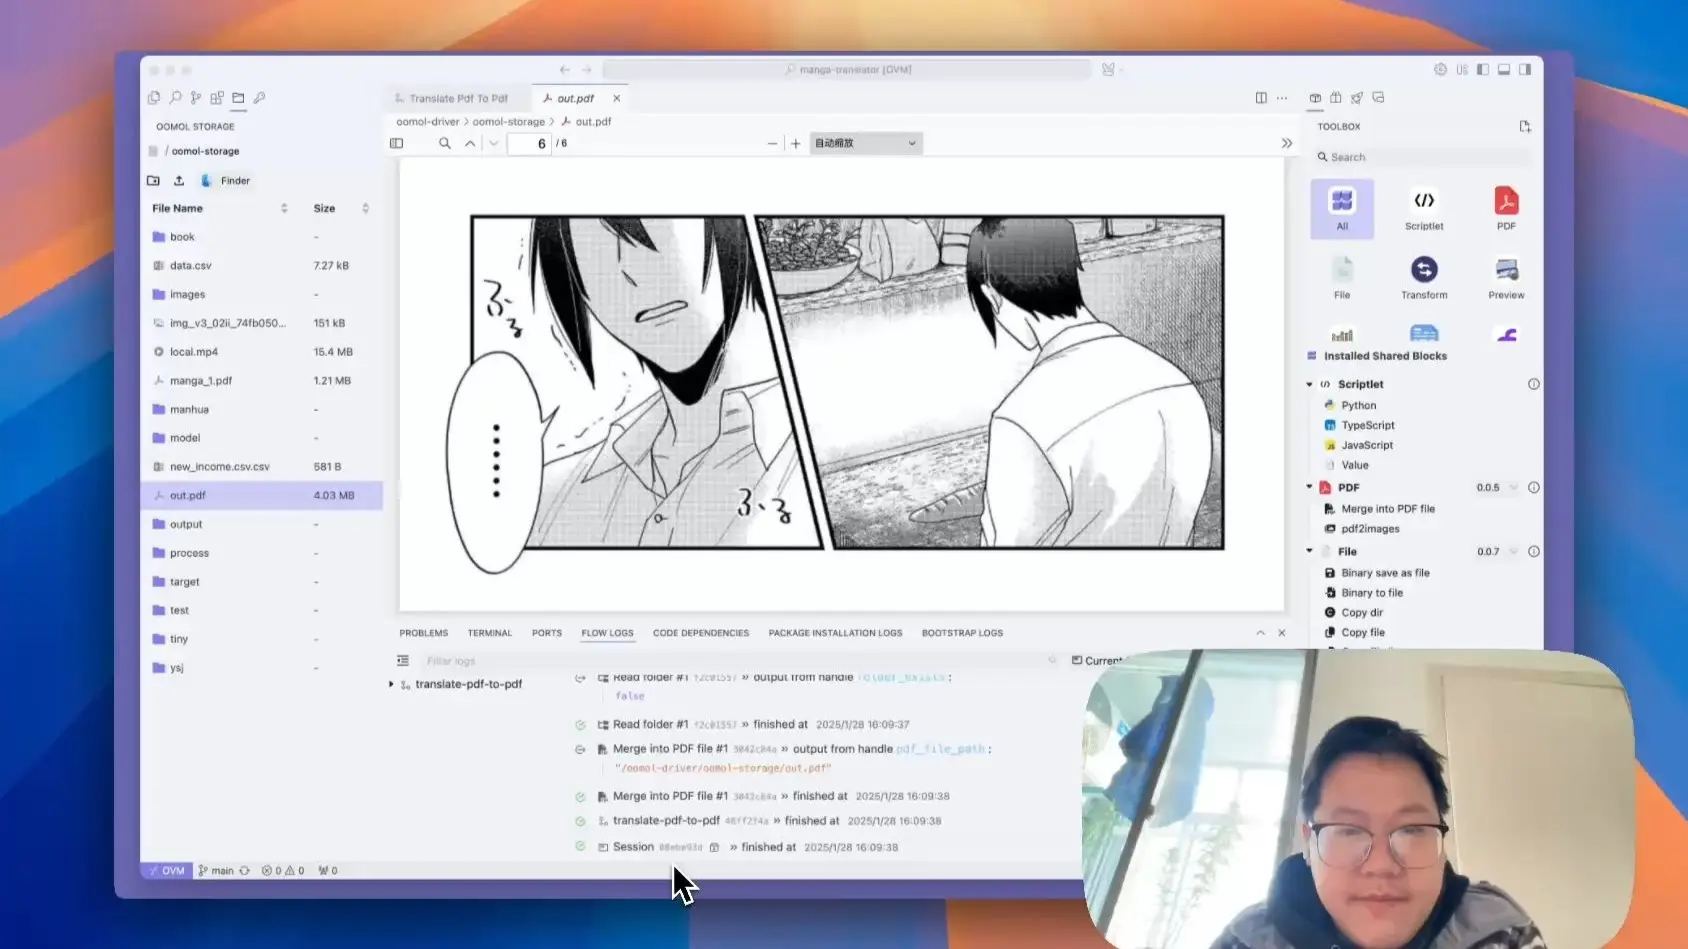Open the images folder
The height and width of the screenshot is (949, 1688).
pyautogui.click(x=261, y=295)
